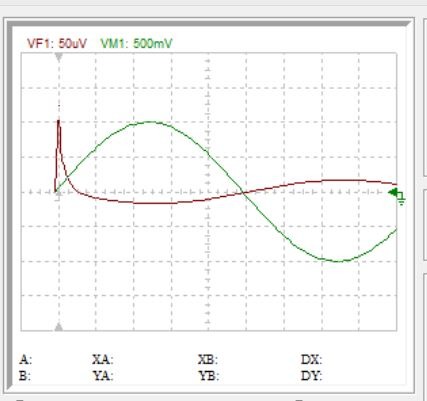Click the green ground reference marker icon
427x401 pixels.
coord(397,196)
